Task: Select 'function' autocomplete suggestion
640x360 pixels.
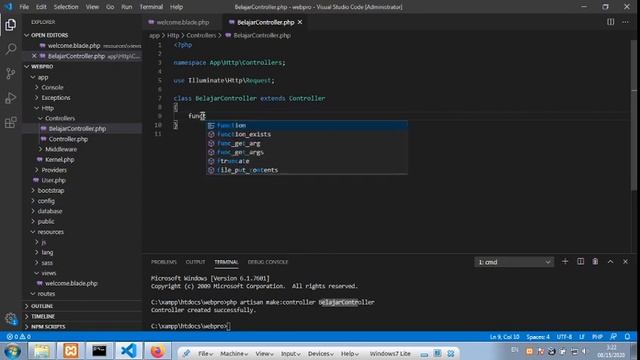Action: tap(307, 125)
